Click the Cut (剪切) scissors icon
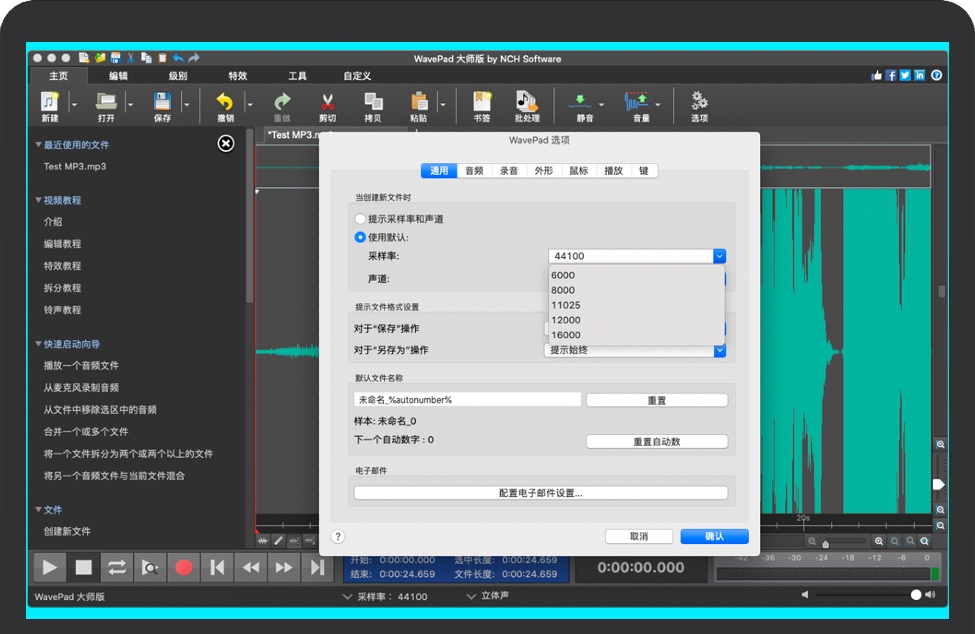Viewport: 975px width, 634px height. (327, 101)
